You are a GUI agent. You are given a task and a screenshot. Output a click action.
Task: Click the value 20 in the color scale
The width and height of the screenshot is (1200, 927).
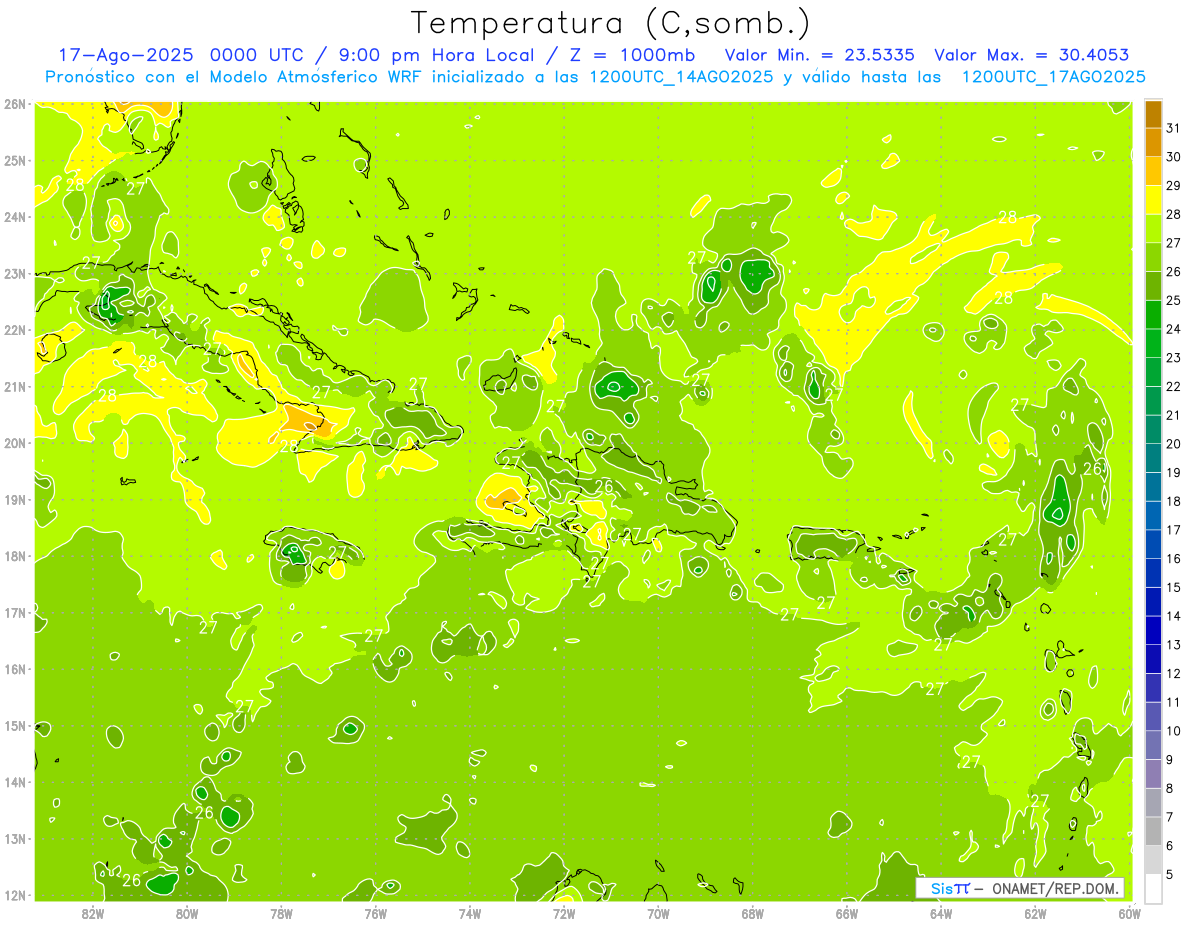1174,444
